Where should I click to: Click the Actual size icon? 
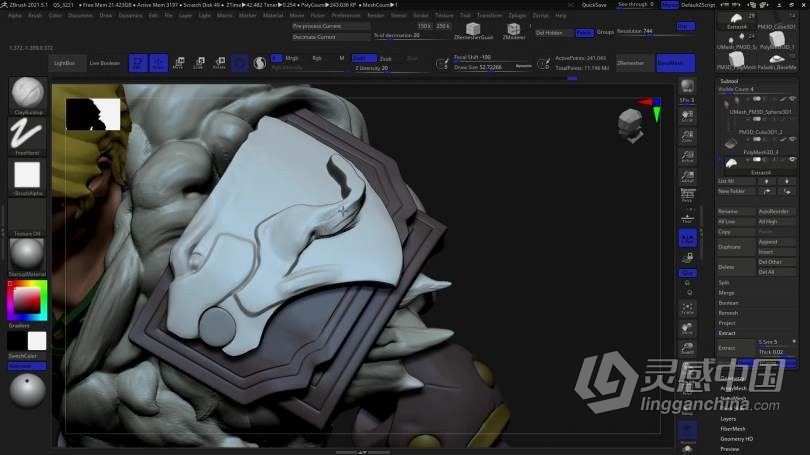(x=688, y=156)
